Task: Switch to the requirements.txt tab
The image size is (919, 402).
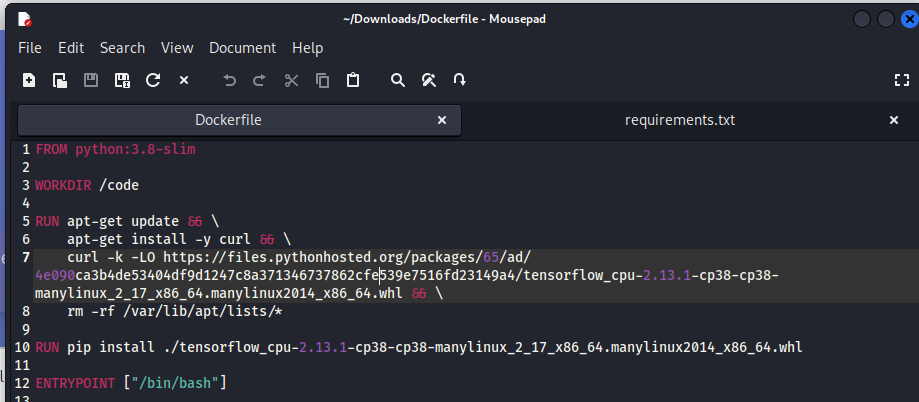Action: point(679,120)
